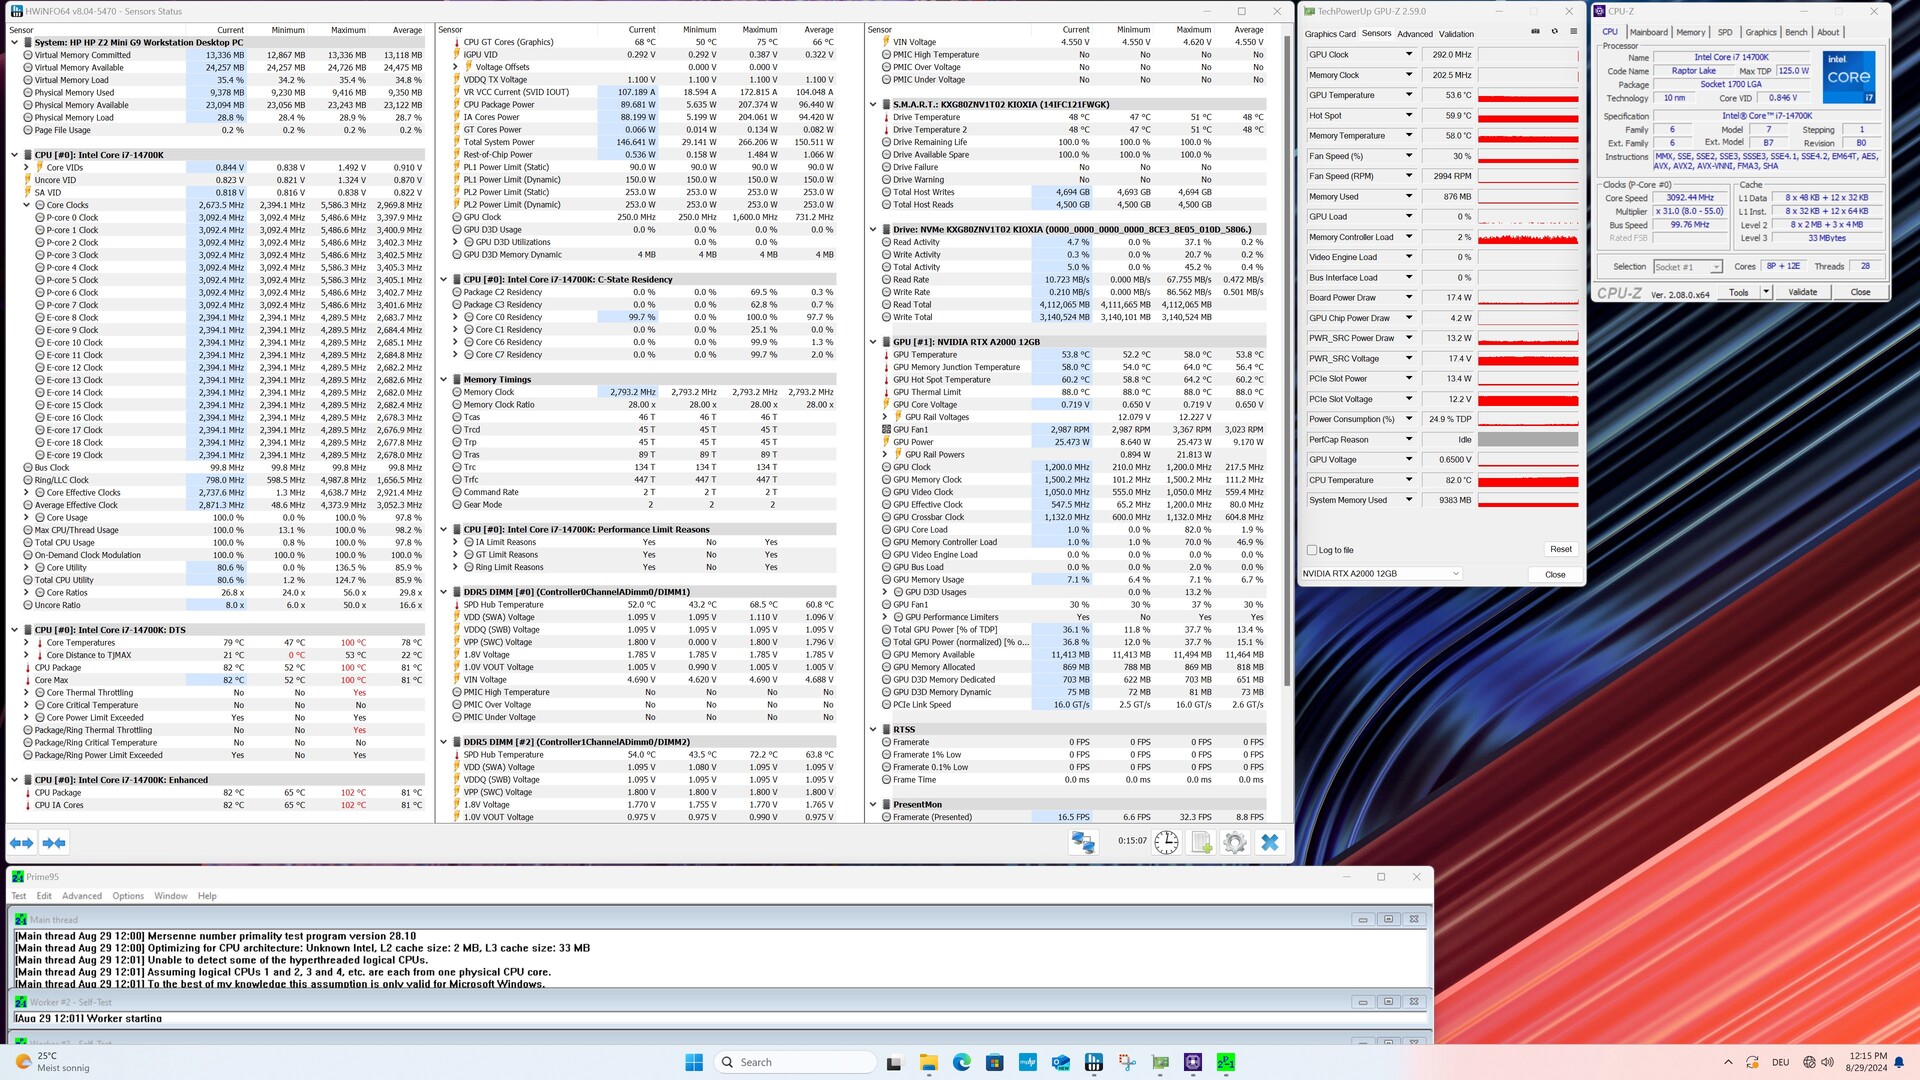Click the Reset button in GPU-Z
1920x1080 pixels.
pyautogui.click(x=1560, y=549)
